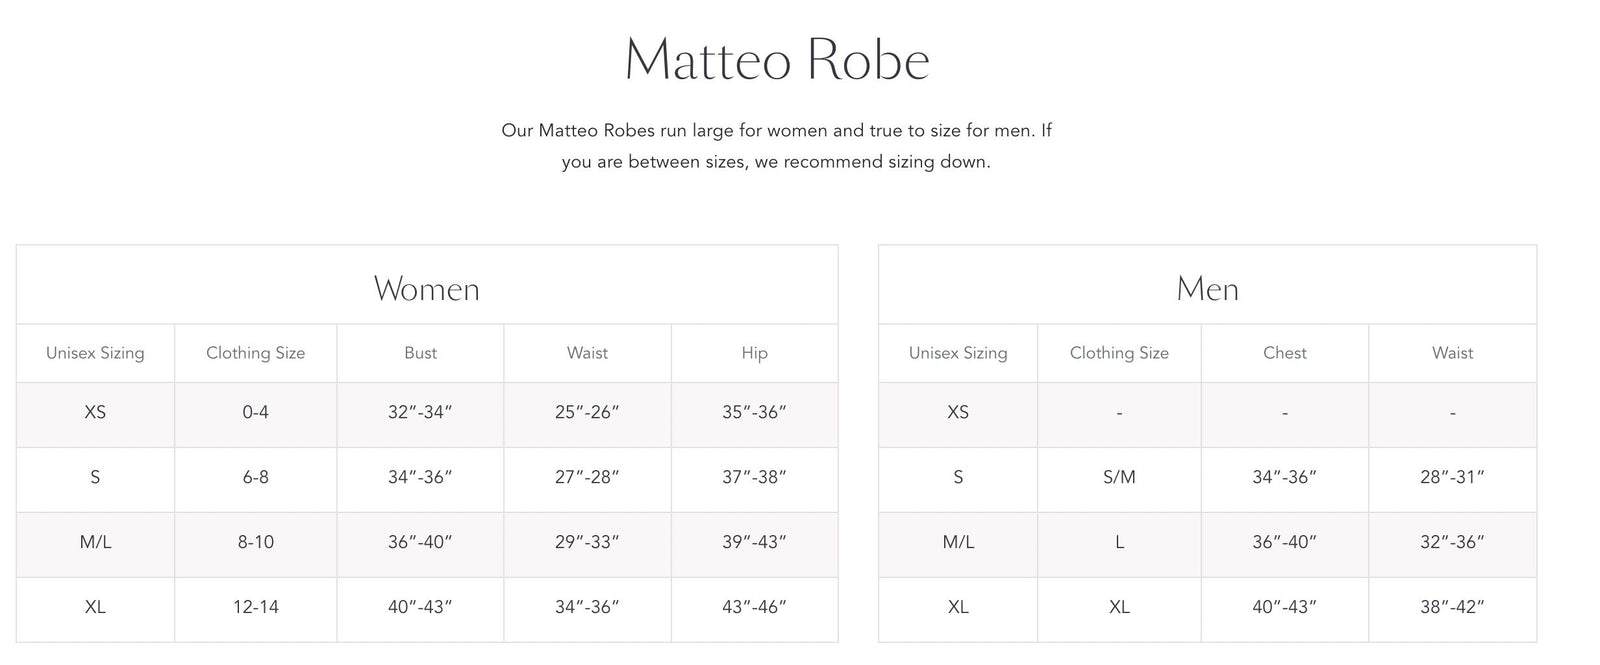The image size is (1600, 665).
Task: Select the Chest column header
Action: coord(1284,353)
